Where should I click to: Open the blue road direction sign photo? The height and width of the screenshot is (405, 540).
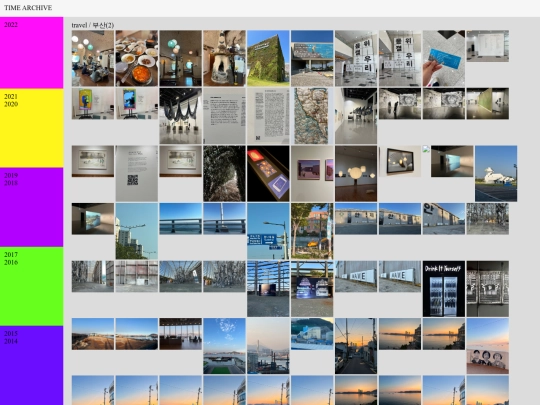click(268, 231)
